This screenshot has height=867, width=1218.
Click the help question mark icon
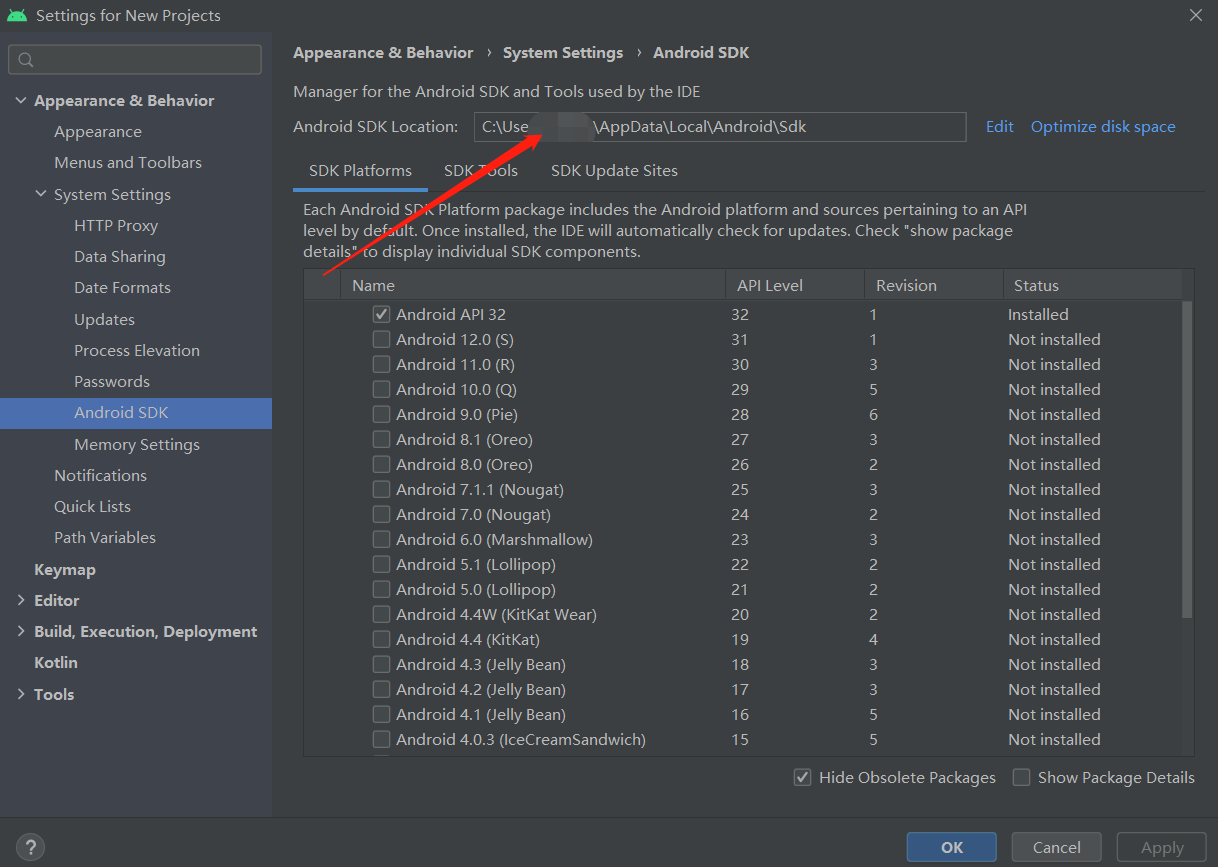(30, 847)
